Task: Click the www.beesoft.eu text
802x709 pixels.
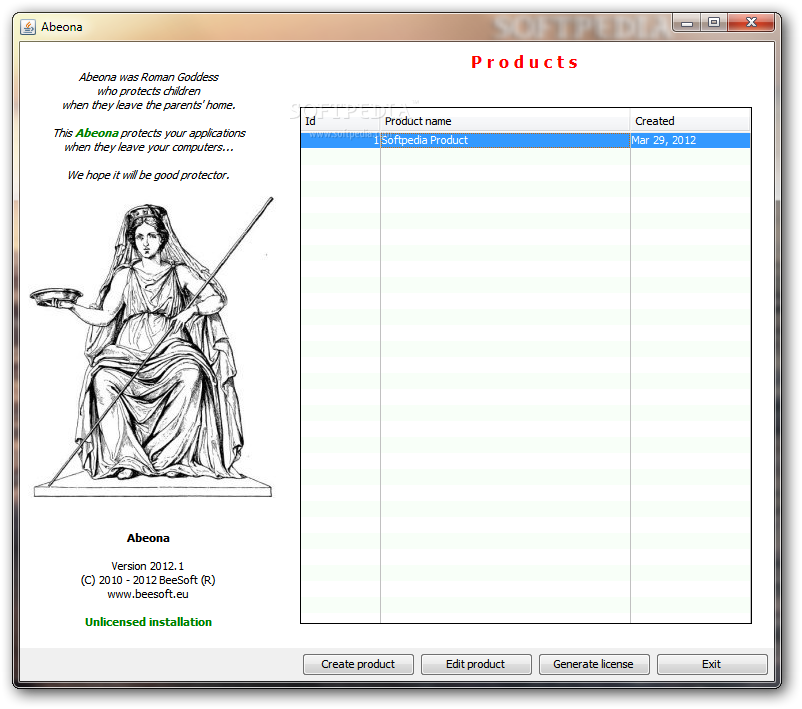Action: pyautogui.click(x=148, y=594)
